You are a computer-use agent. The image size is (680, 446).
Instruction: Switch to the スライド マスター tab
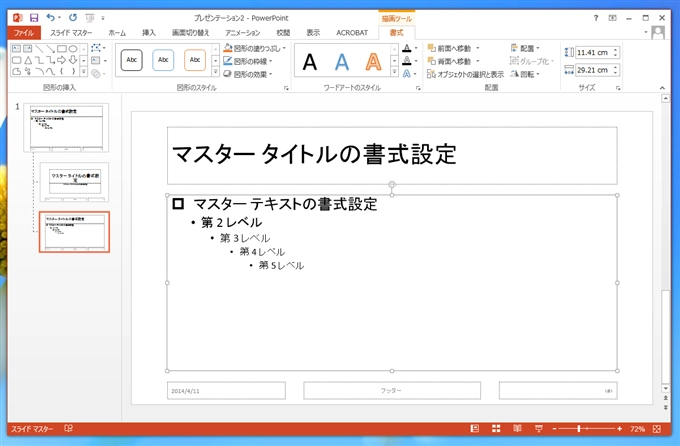[x=71, y=33]
